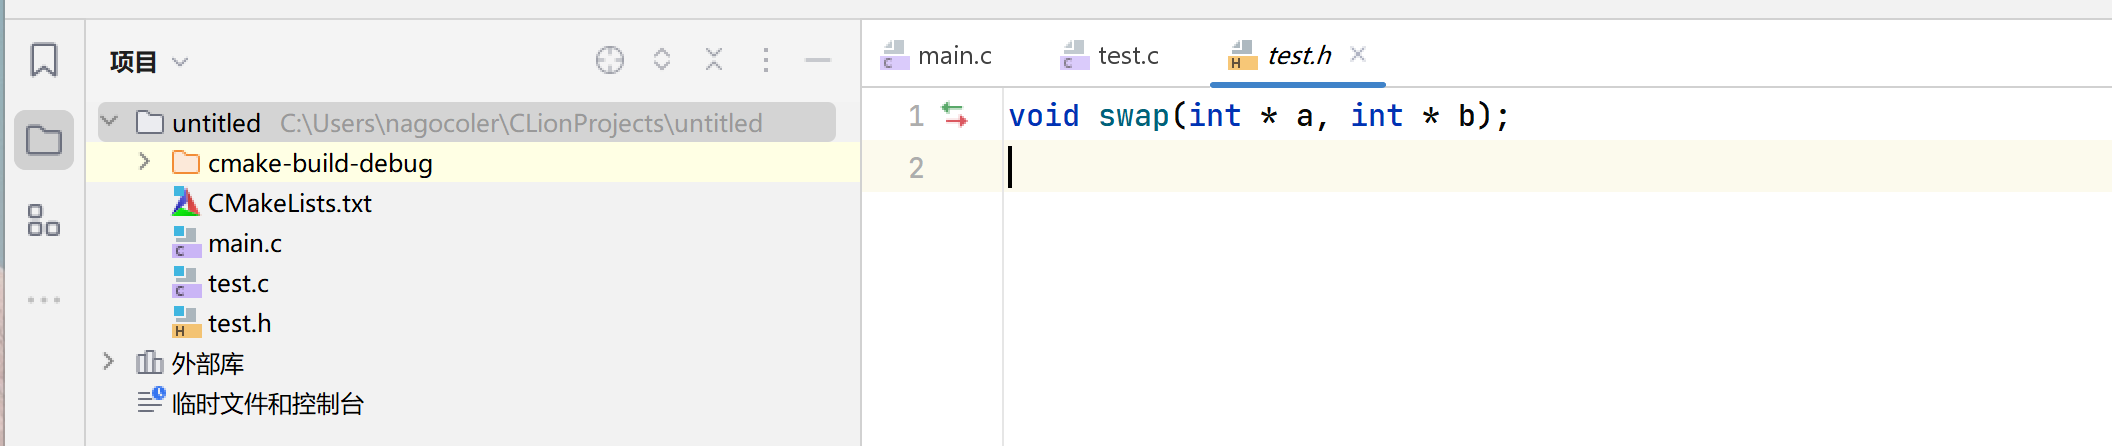Screen dimensions: 2112x446
Task: Open the Structure tool window
Action: [x=44, y=220]
